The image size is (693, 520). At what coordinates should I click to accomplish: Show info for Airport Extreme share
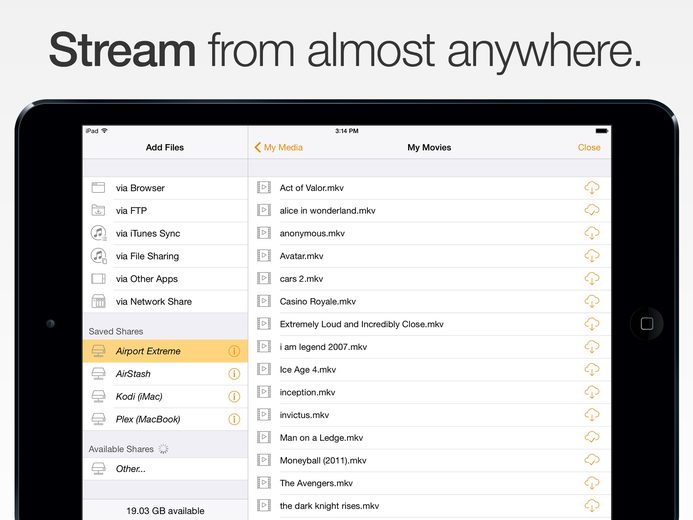[234, 351]
